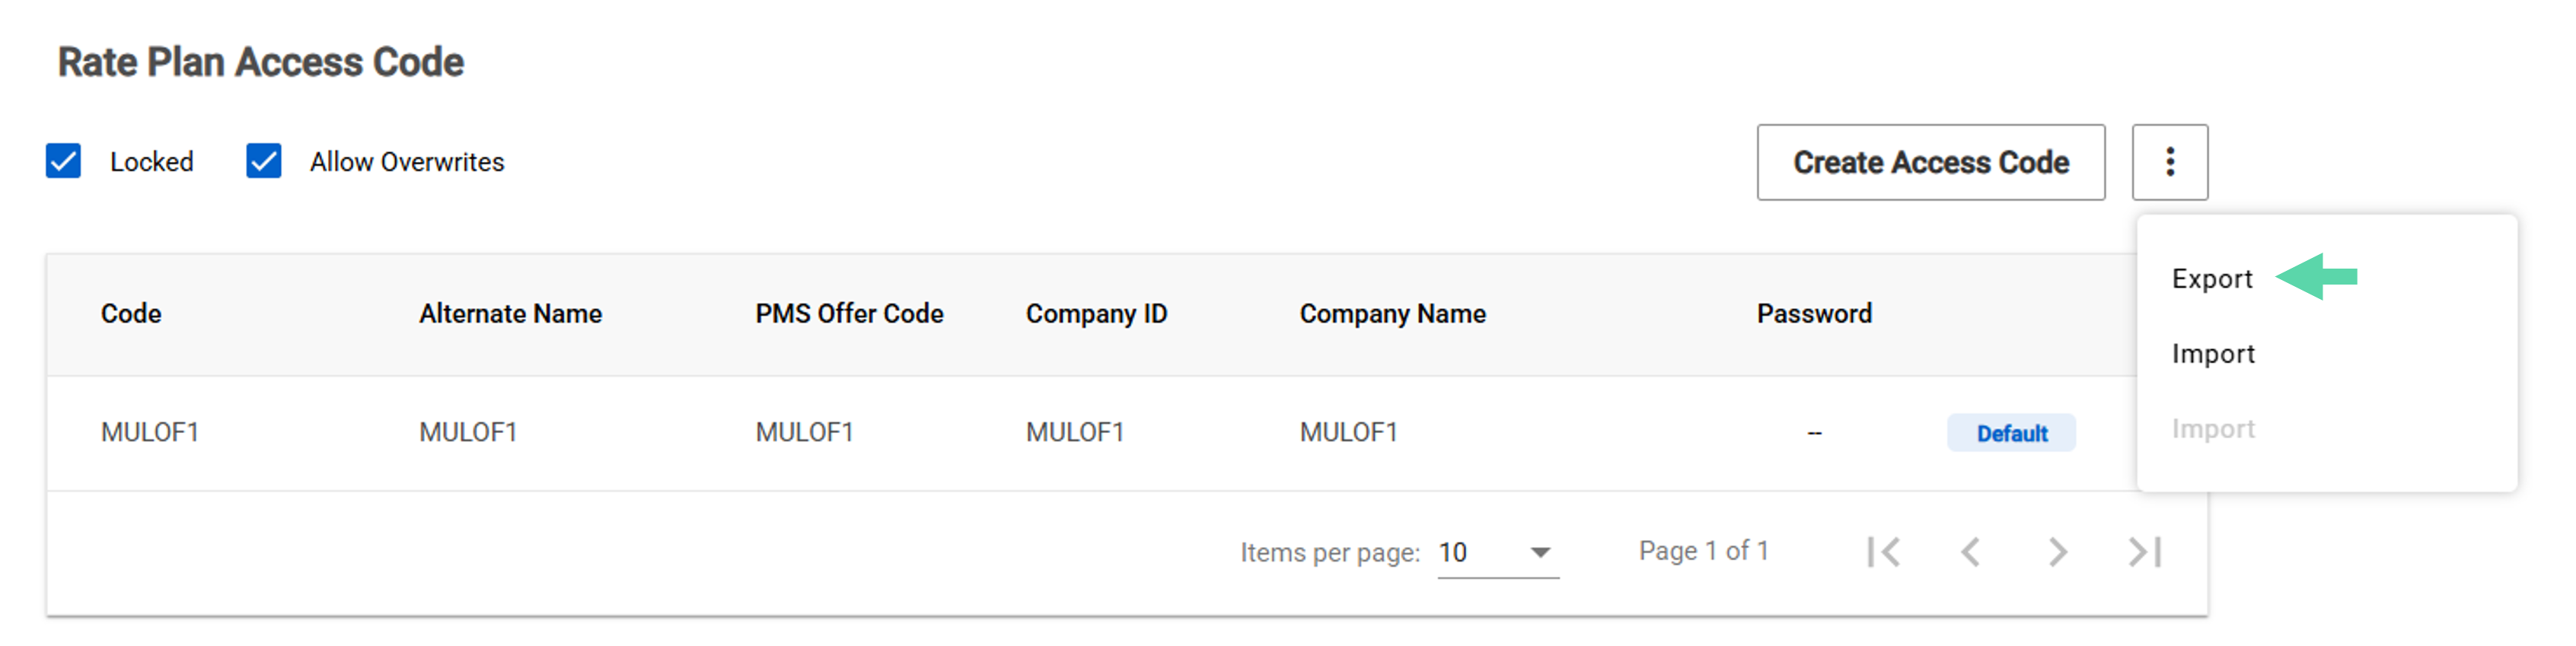Click the Password column header
Image resolution: width=2576 pixels, height=646 pixels.
(x=1814, y=314)
